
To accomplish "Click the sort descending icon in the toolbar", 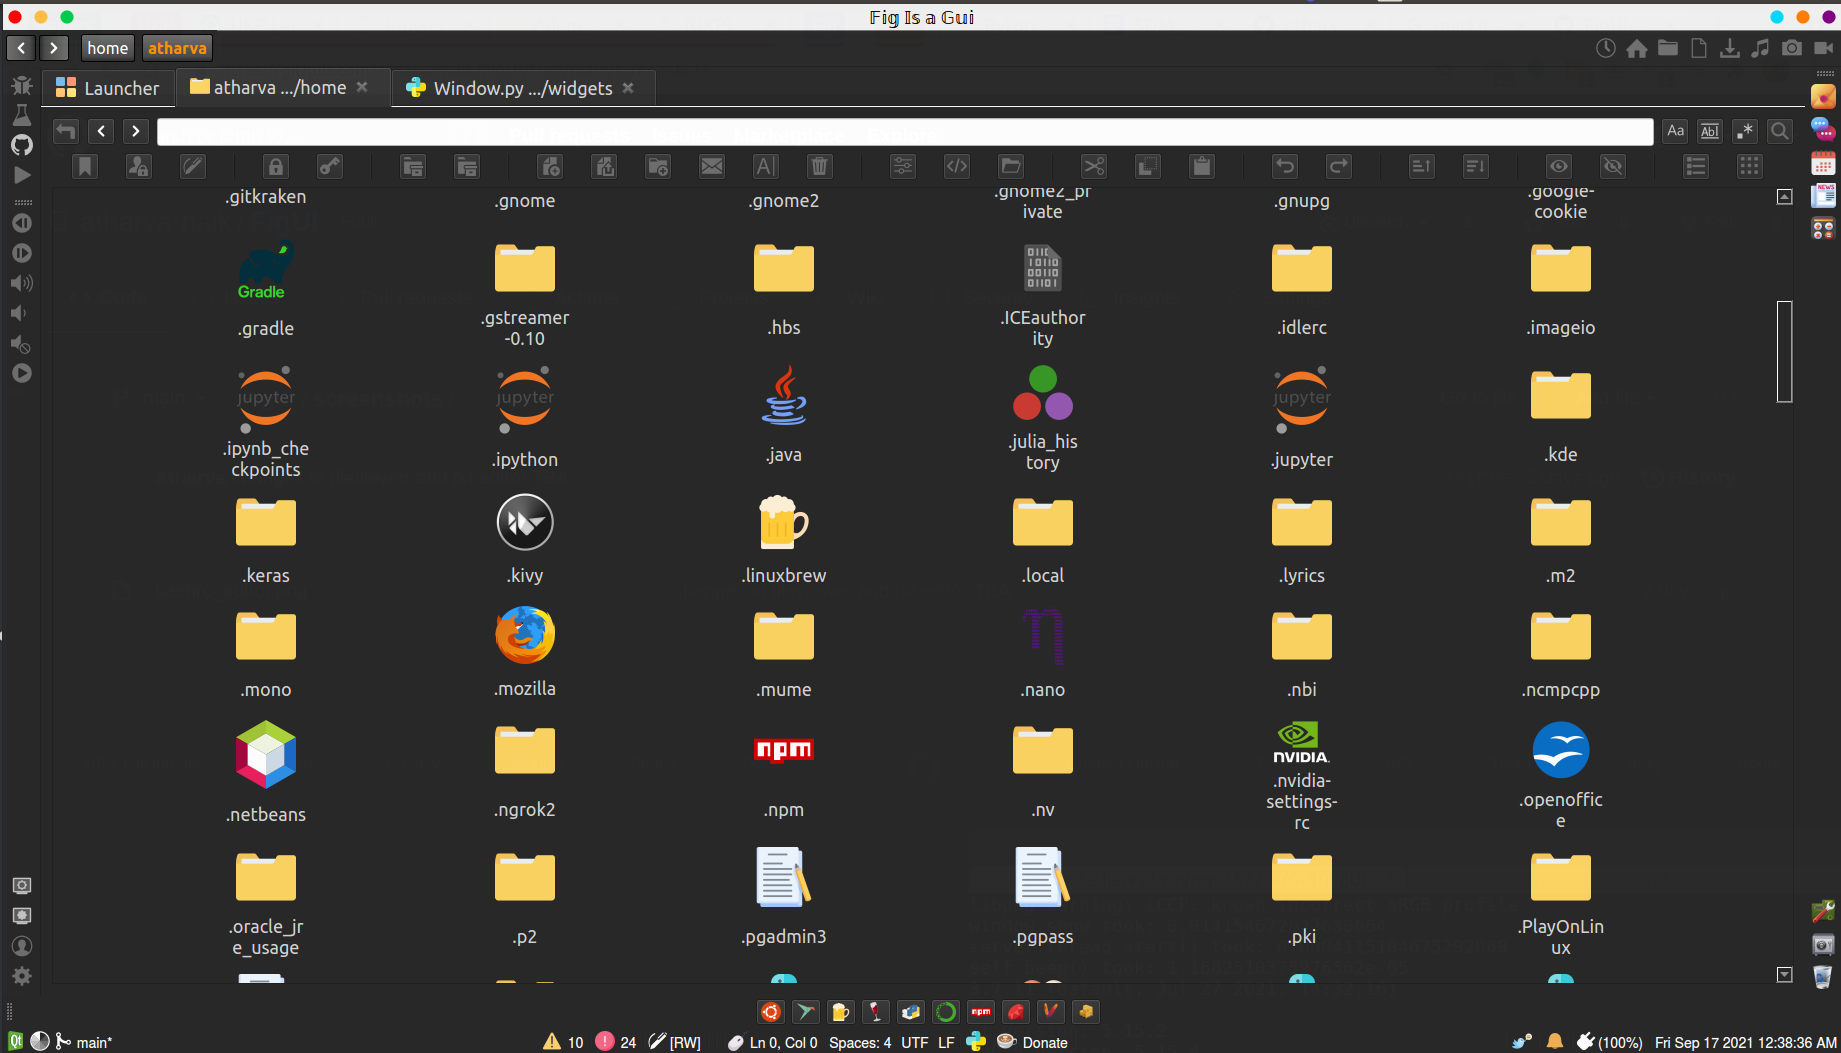I will pyautogui.click(x=1476, y=166).
